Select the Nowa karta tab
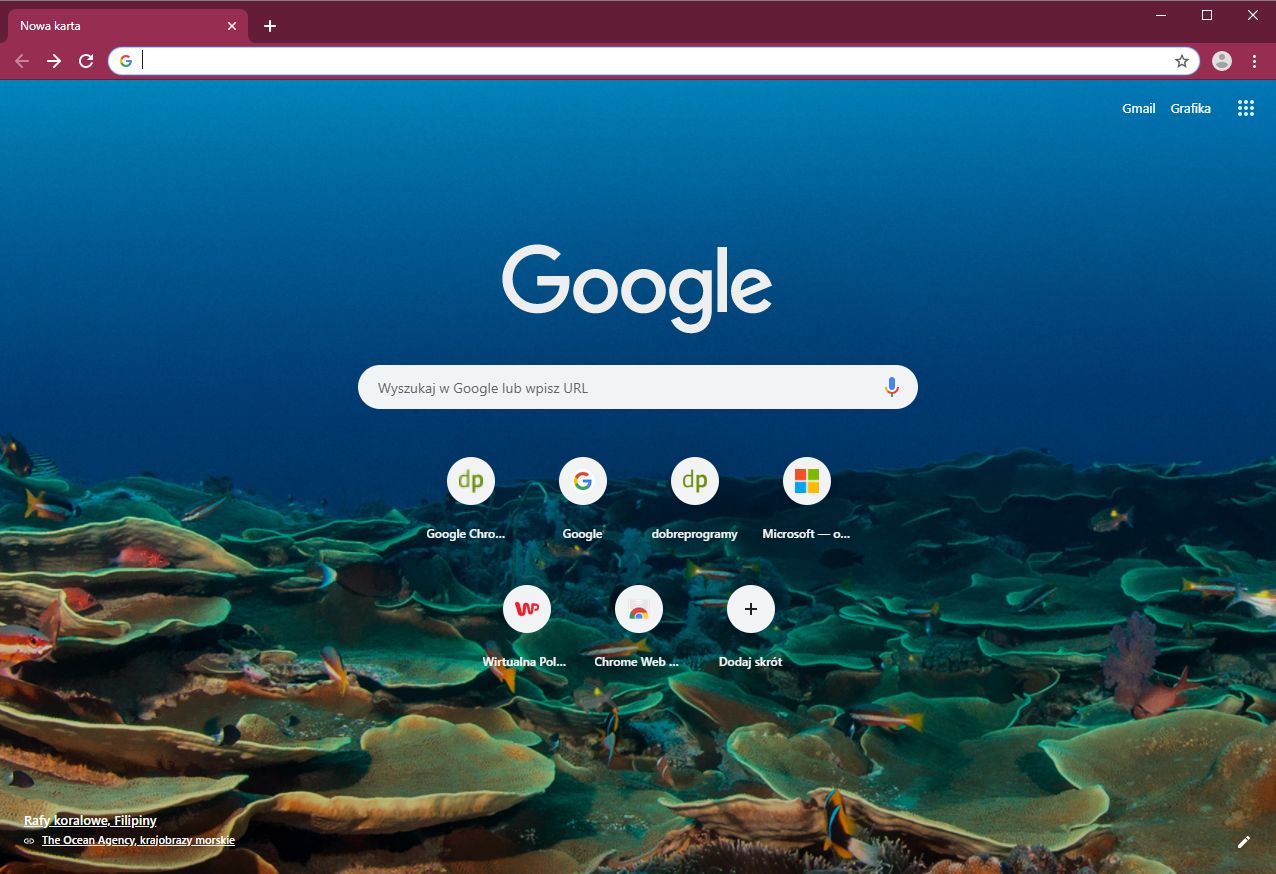 [x=128, y=26]
